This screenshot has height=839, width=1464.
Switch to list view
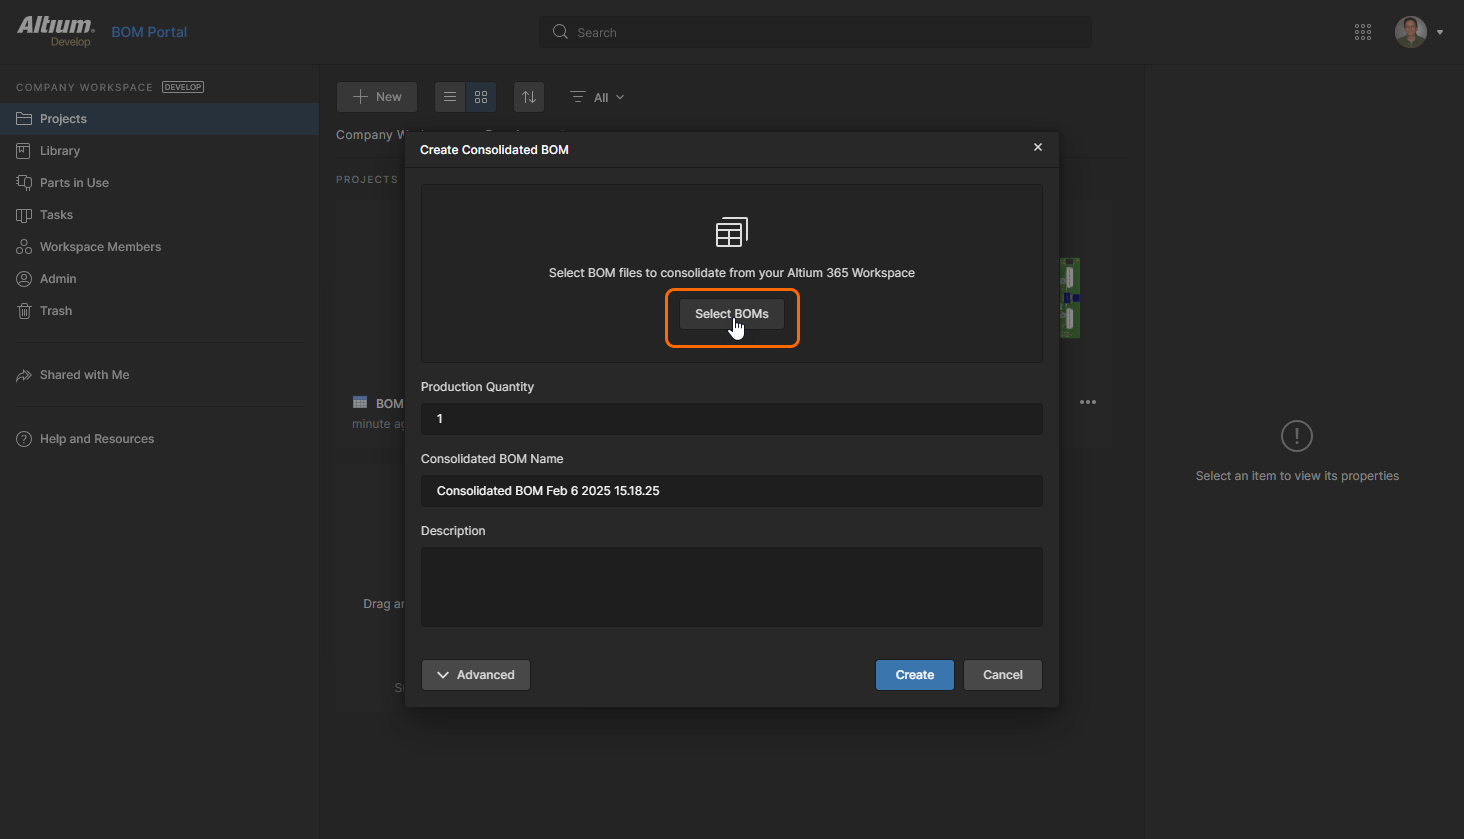click(450, 97)
